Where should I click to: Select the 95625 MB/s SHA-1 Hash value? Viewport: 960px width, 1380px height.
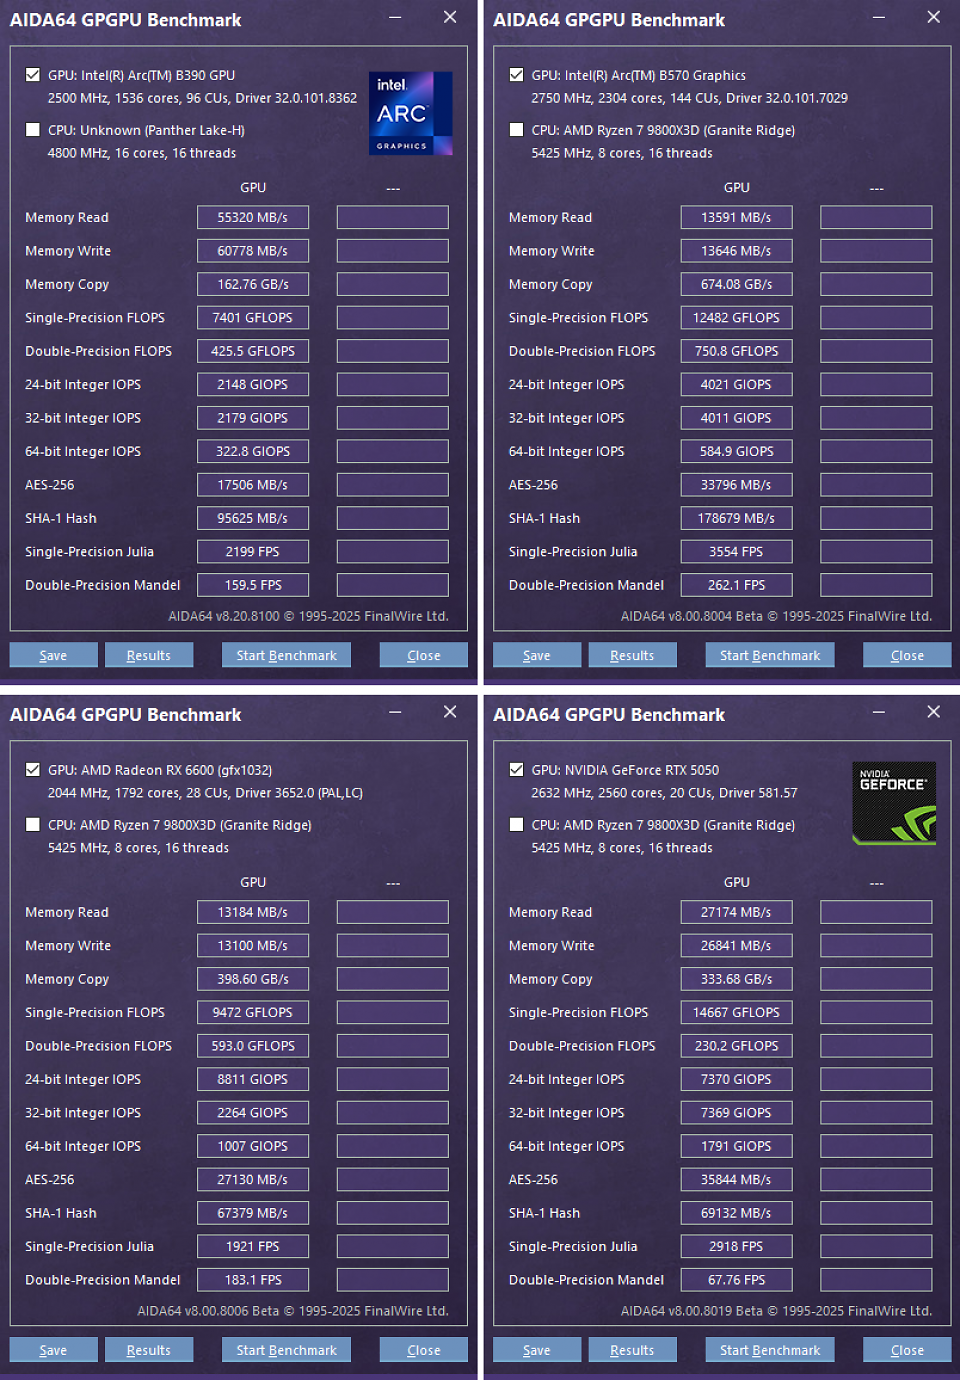(x=253, y=518)
